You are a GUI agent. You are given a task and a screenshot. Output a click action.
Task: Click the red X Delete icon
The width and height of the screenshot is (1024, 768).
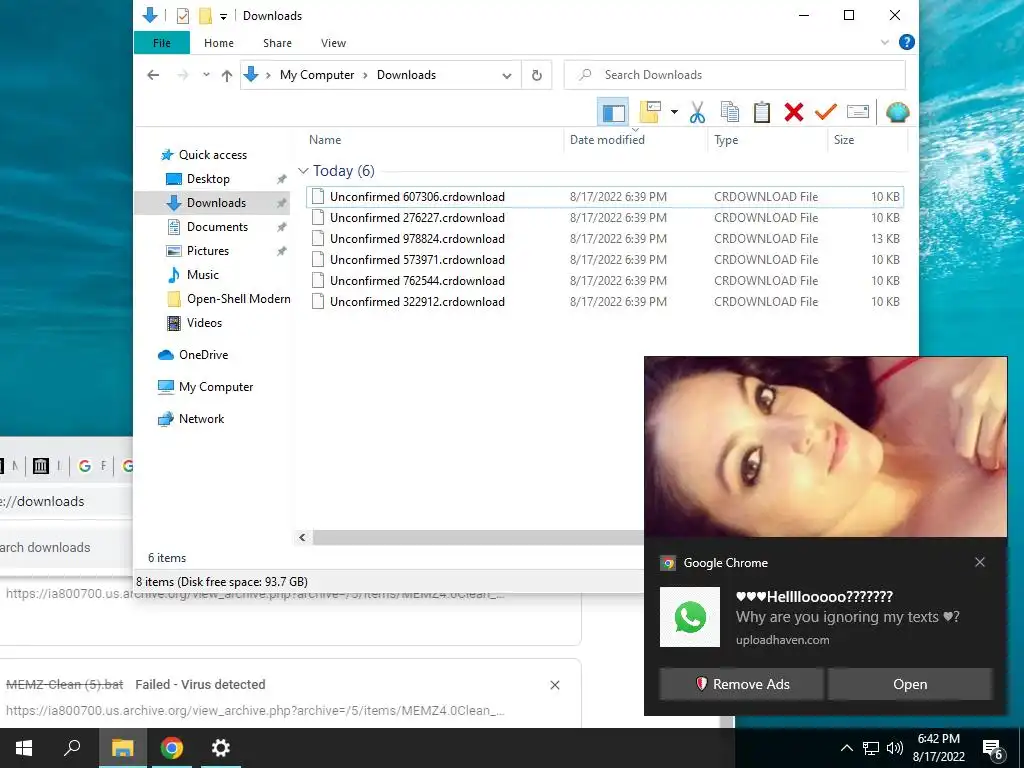click(x=793, y=112)
